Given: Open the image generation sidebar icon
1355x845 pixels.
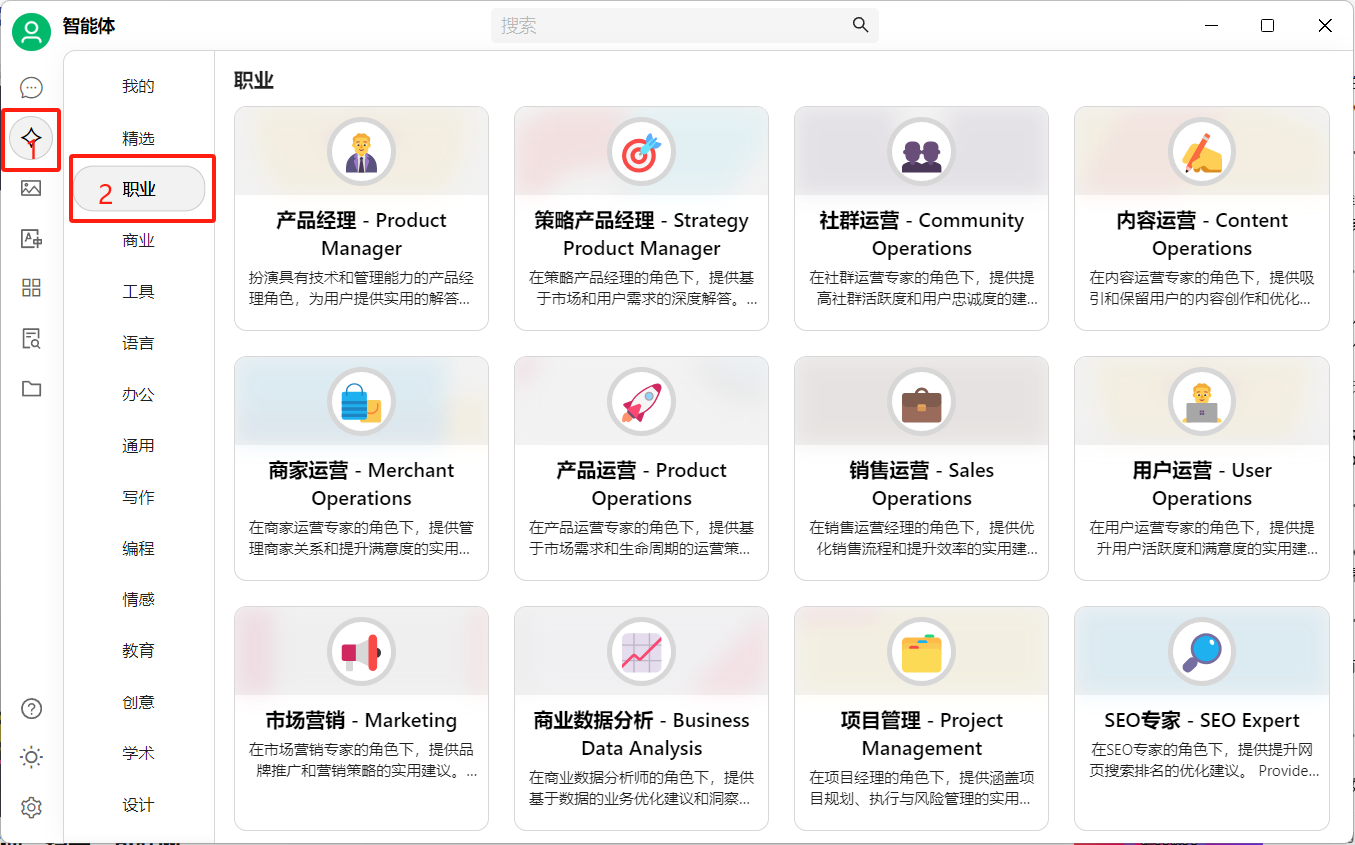Looking at the screenshot, I should (31, 188).
